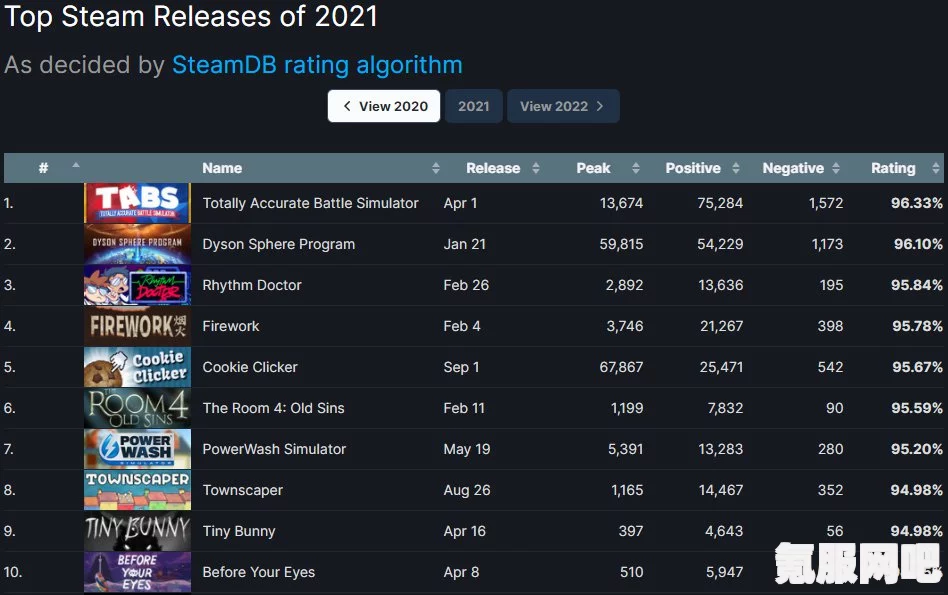
Task: Open the Cookie Clicker thumbnail image
Action: [137, 367]
